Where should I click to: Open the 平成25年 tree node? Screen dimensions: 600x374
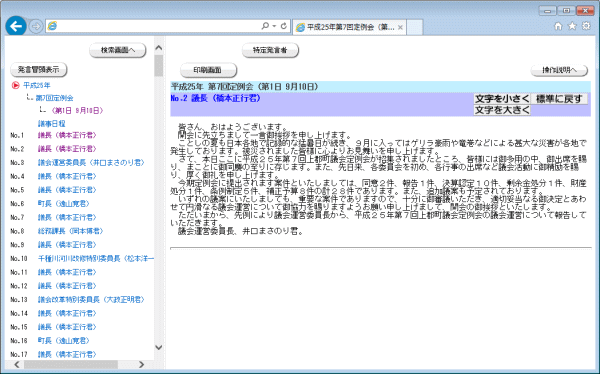click(x=37, y=85)
